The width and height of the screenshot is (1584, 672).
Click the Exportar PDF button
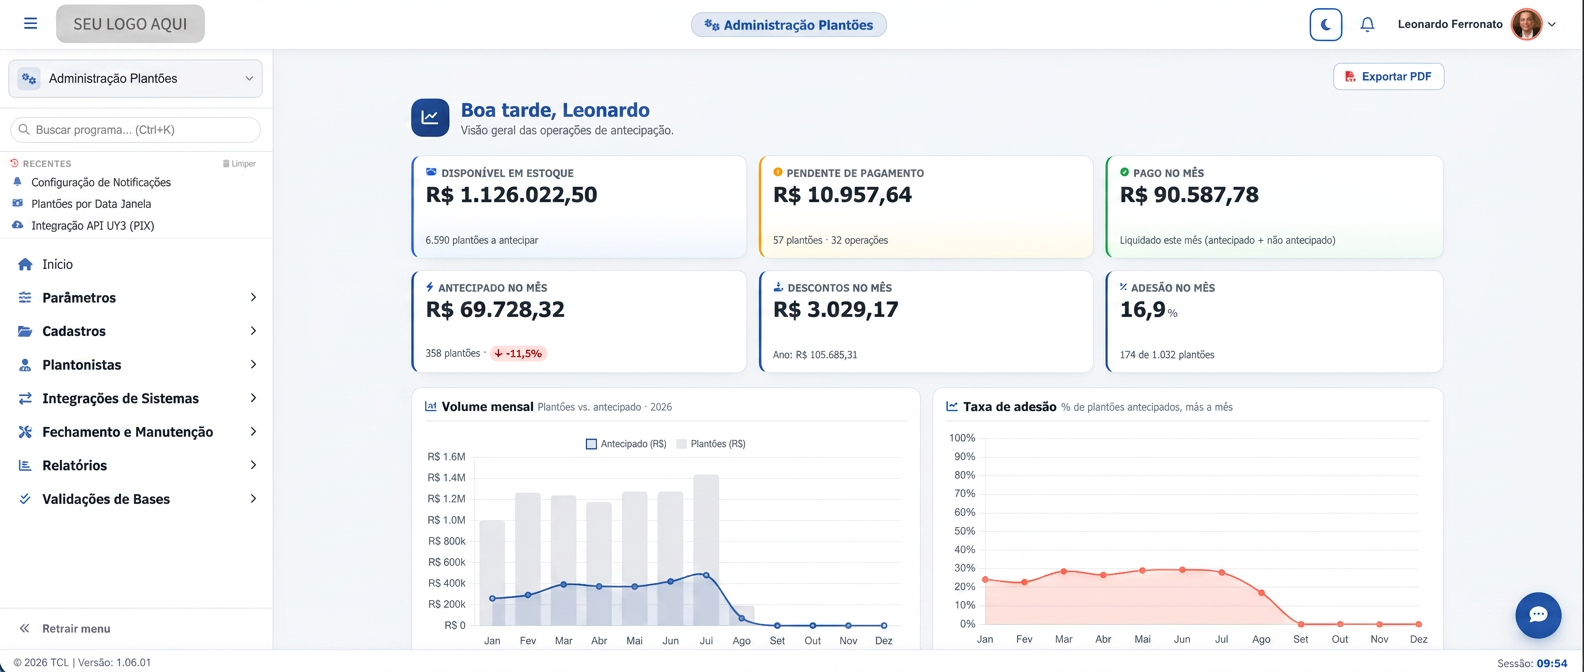[x=1388, y=76]
